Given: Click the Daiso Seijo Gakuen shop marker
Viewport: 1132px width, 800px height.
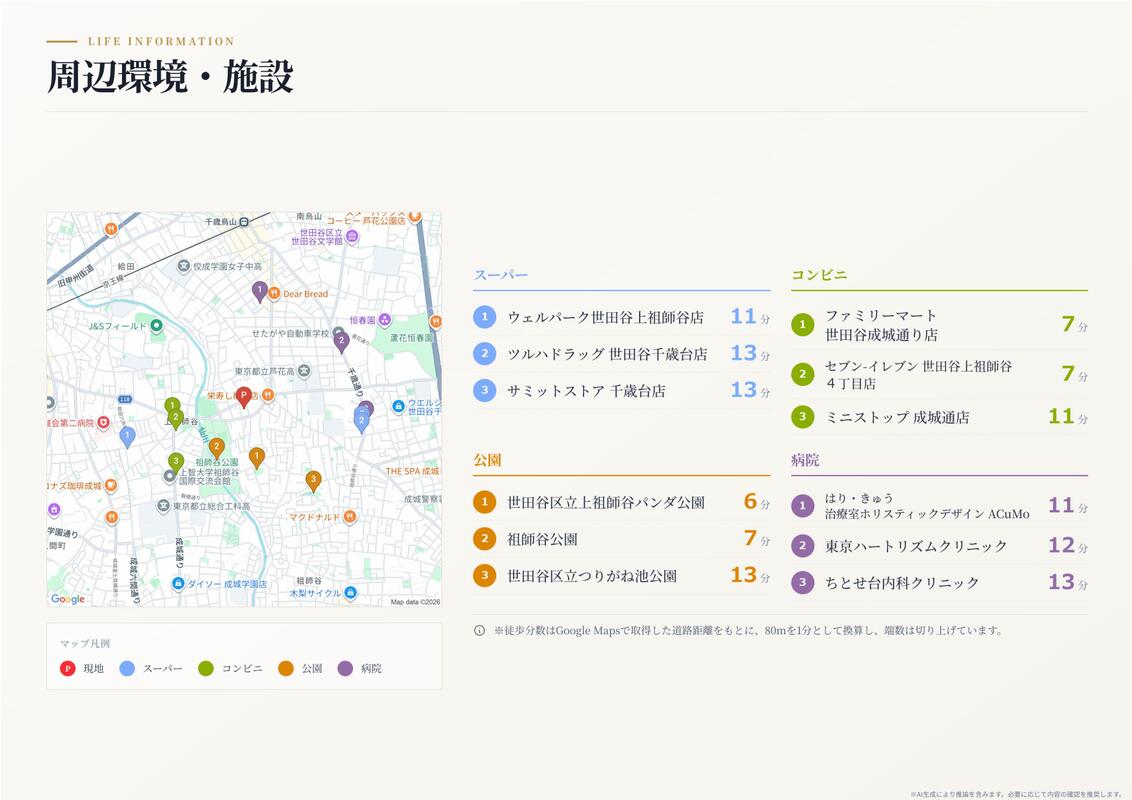Looking at the screenshot, I should pos(178,583).
